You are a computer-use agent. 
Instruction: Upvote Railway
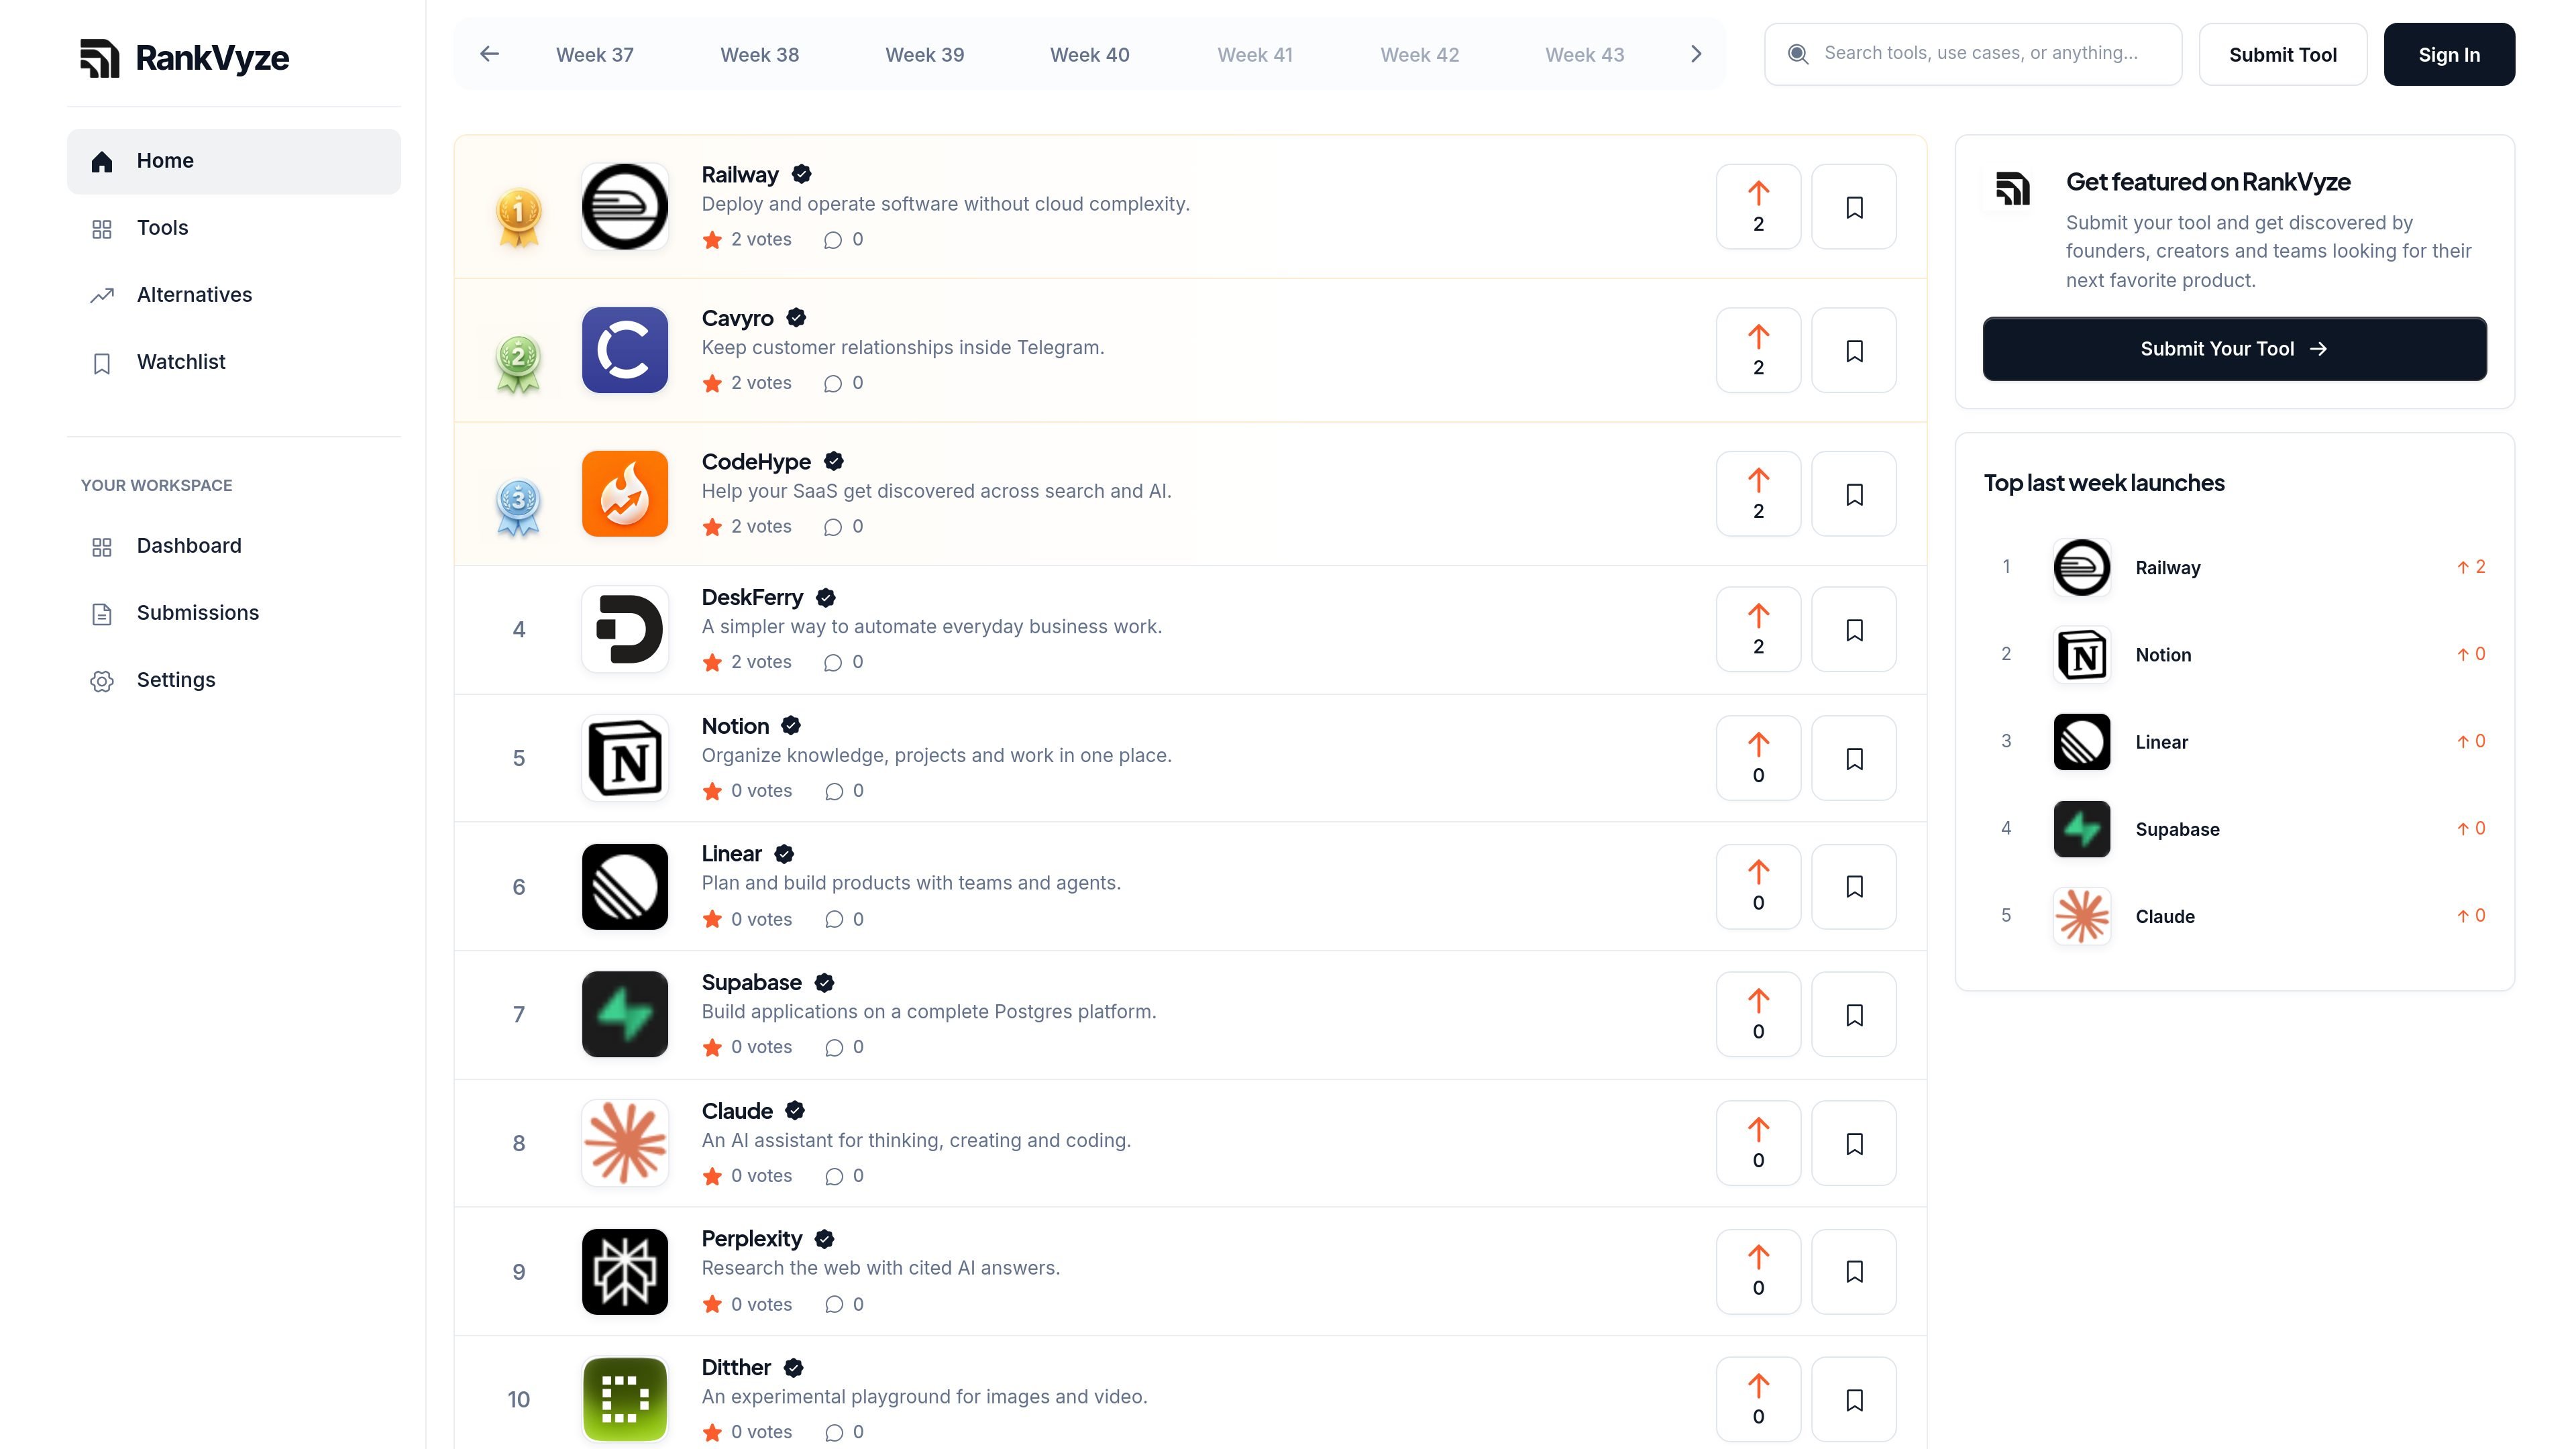pos(1758,207)
